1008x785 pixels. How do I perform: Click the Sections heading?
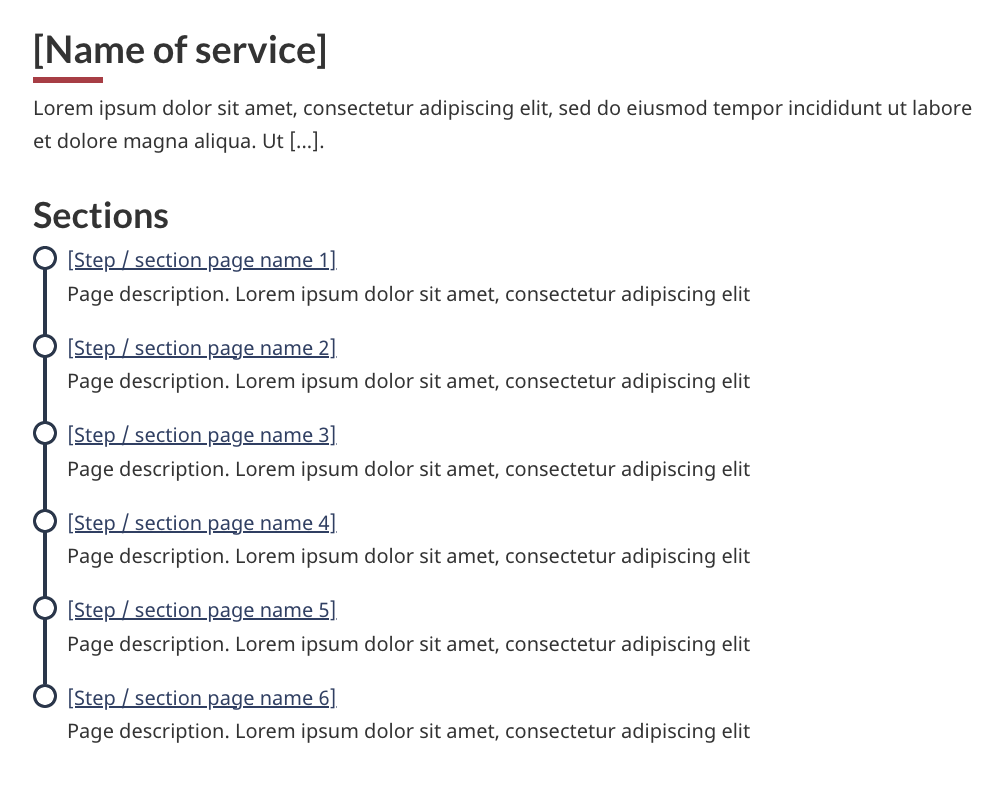point(101,215)
